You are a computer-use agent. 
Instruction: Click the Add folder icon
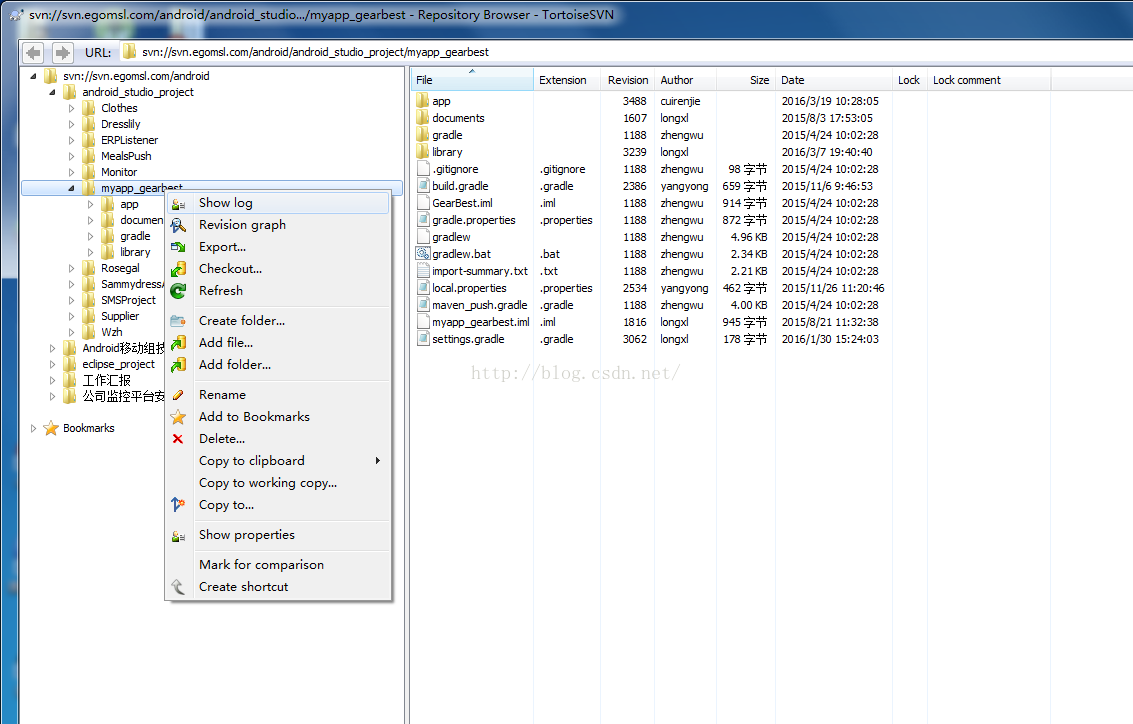178,365
